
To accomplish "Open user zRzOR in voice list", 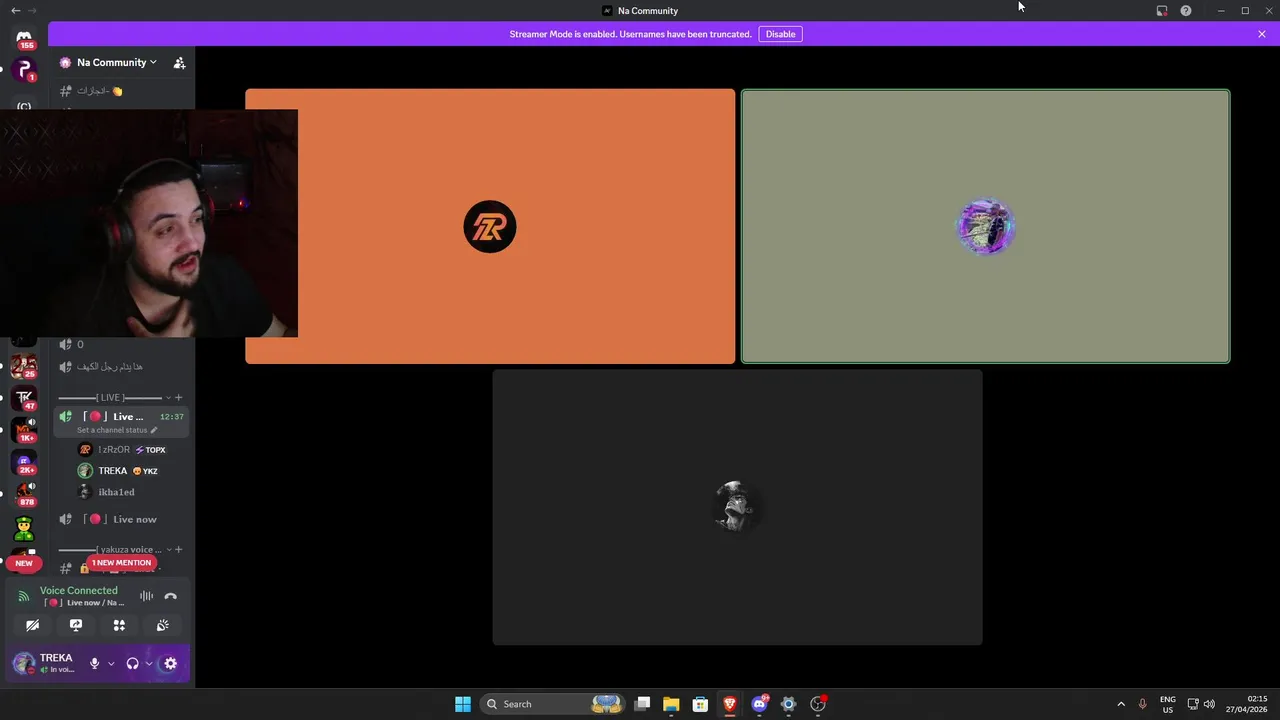I will (x=121, y=450).
